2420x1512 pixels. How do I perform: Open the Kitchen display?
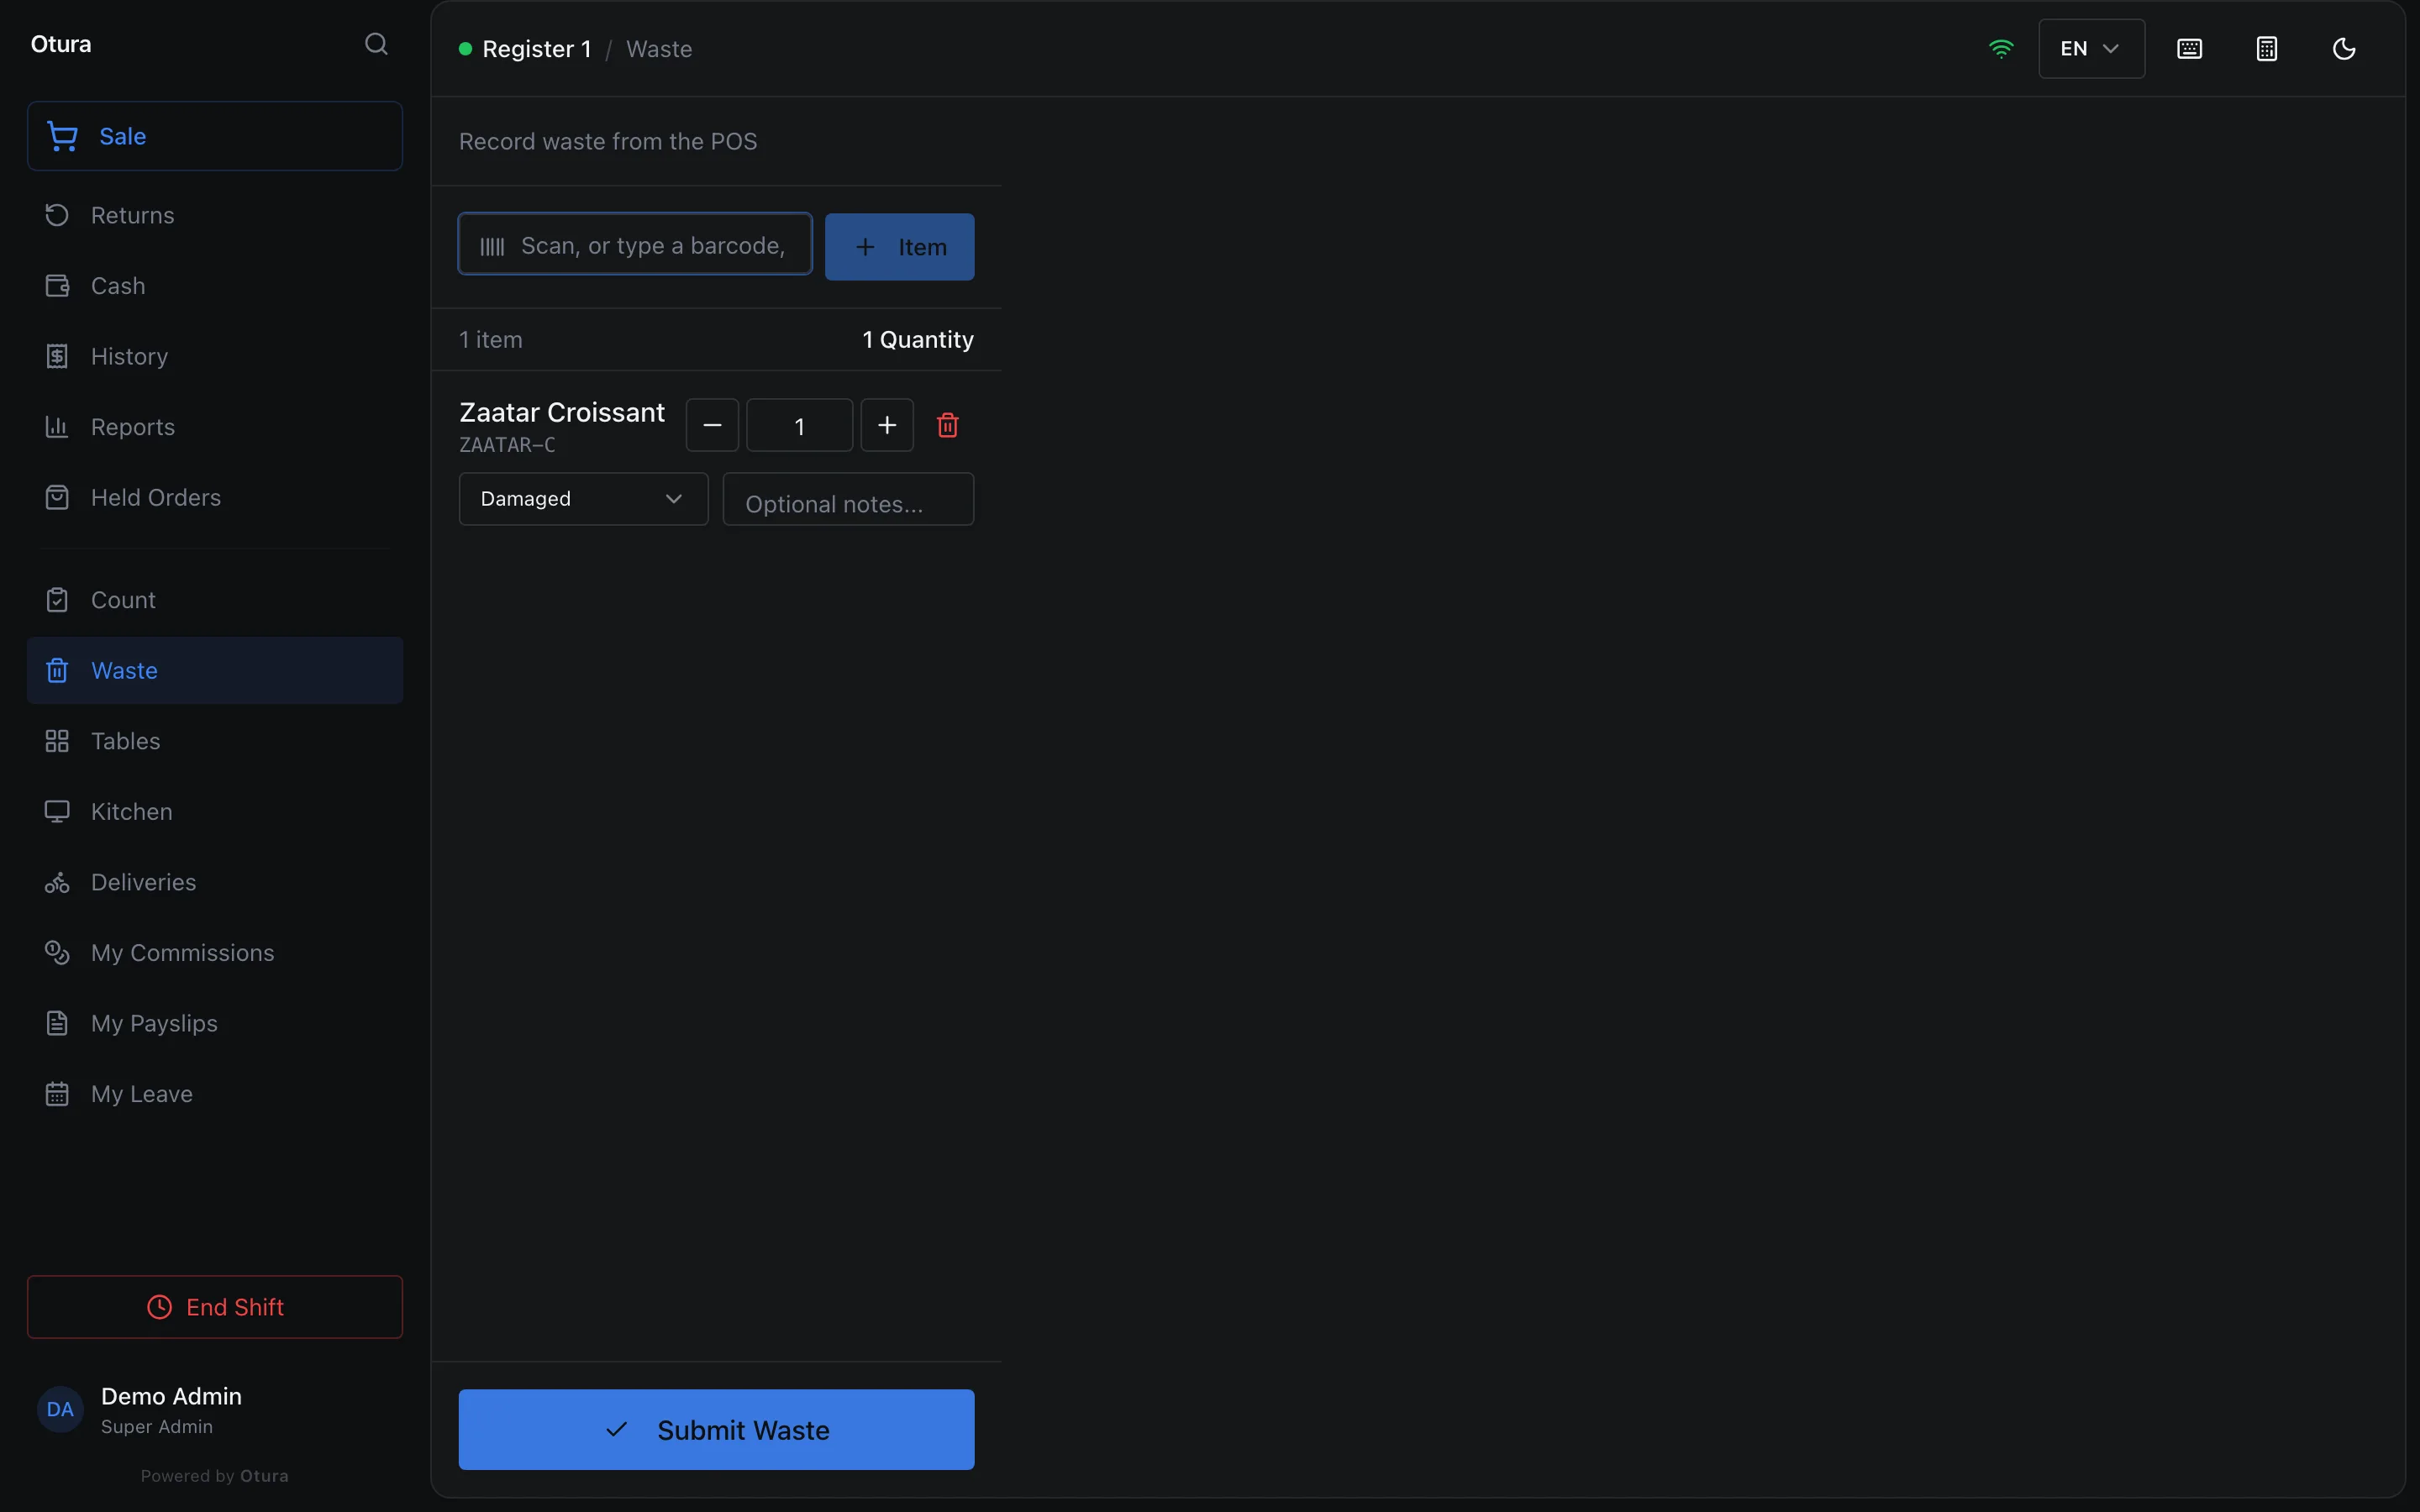tap(215, 811)
